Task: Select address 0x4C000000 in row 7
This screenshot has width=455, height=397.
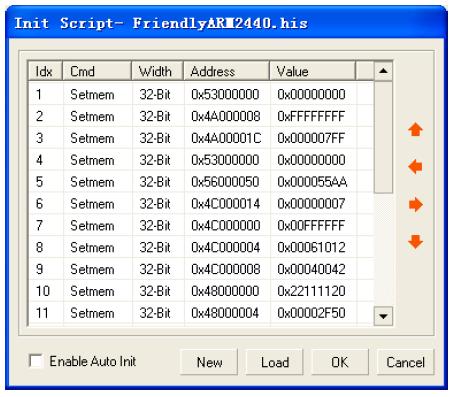Action: [x=226, y=226]
